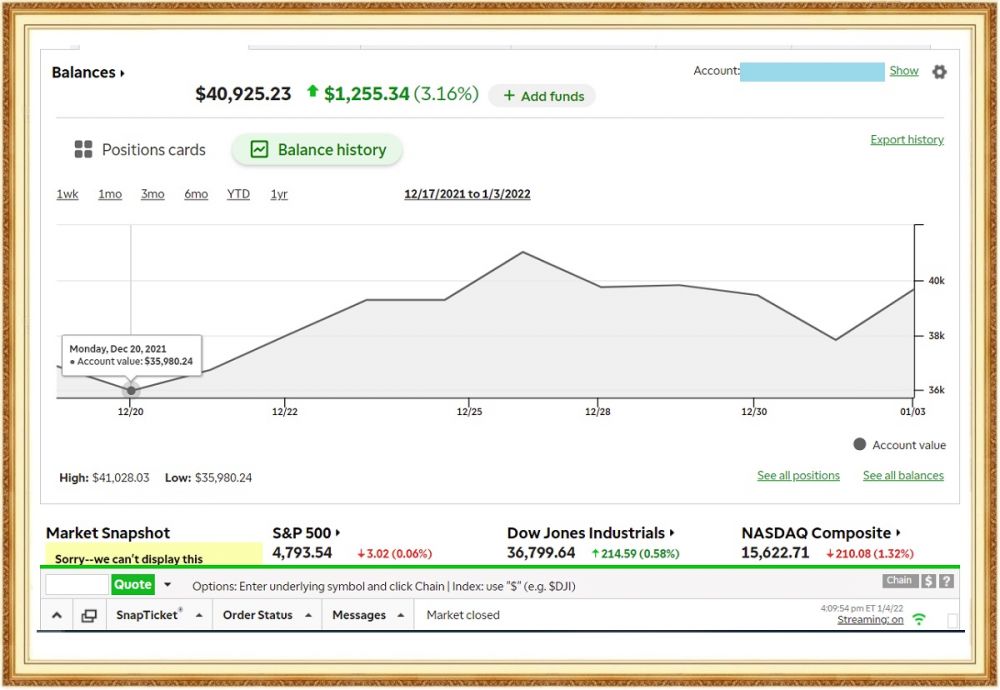Expand the Quote dropdown arrow
This screenshot has width=1000, height=690.
click(x=167, y=585)
